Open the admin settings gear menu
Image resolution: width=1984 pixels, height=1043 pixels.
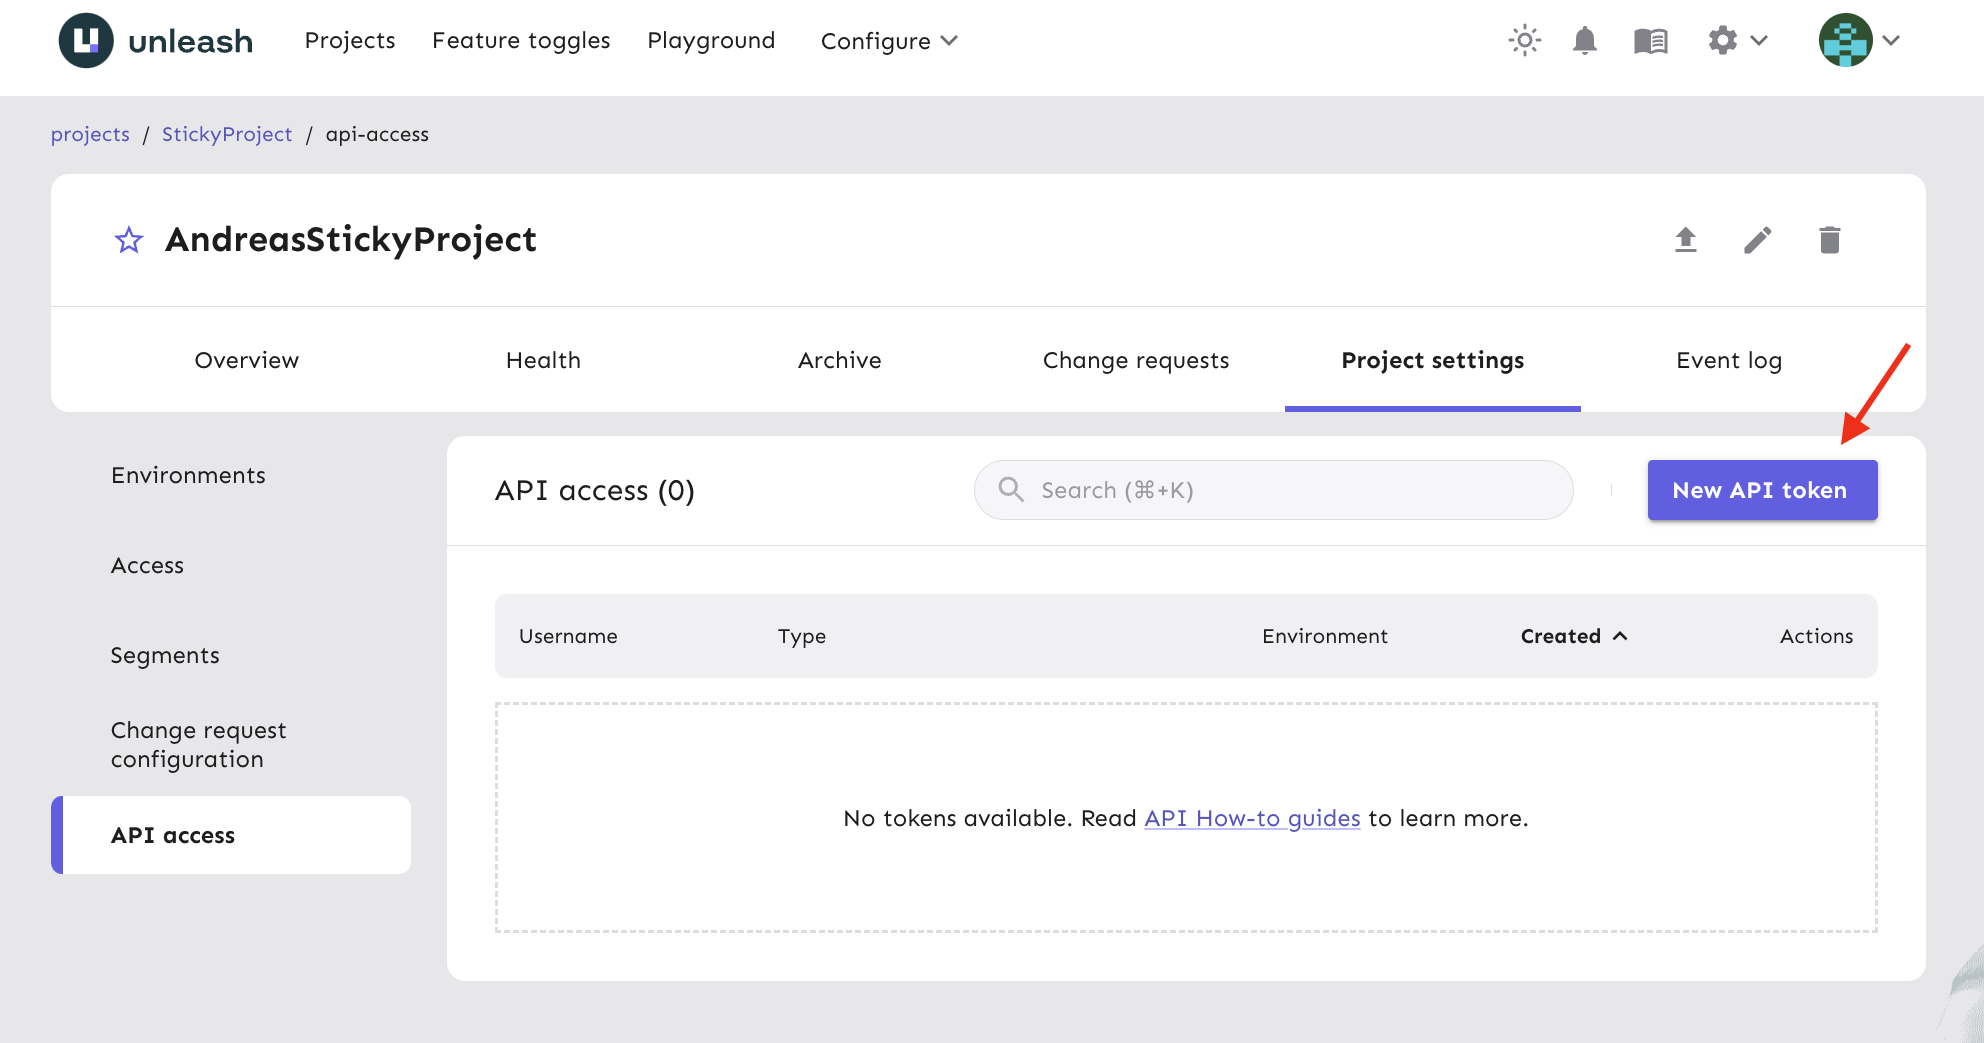point(1737,41)
